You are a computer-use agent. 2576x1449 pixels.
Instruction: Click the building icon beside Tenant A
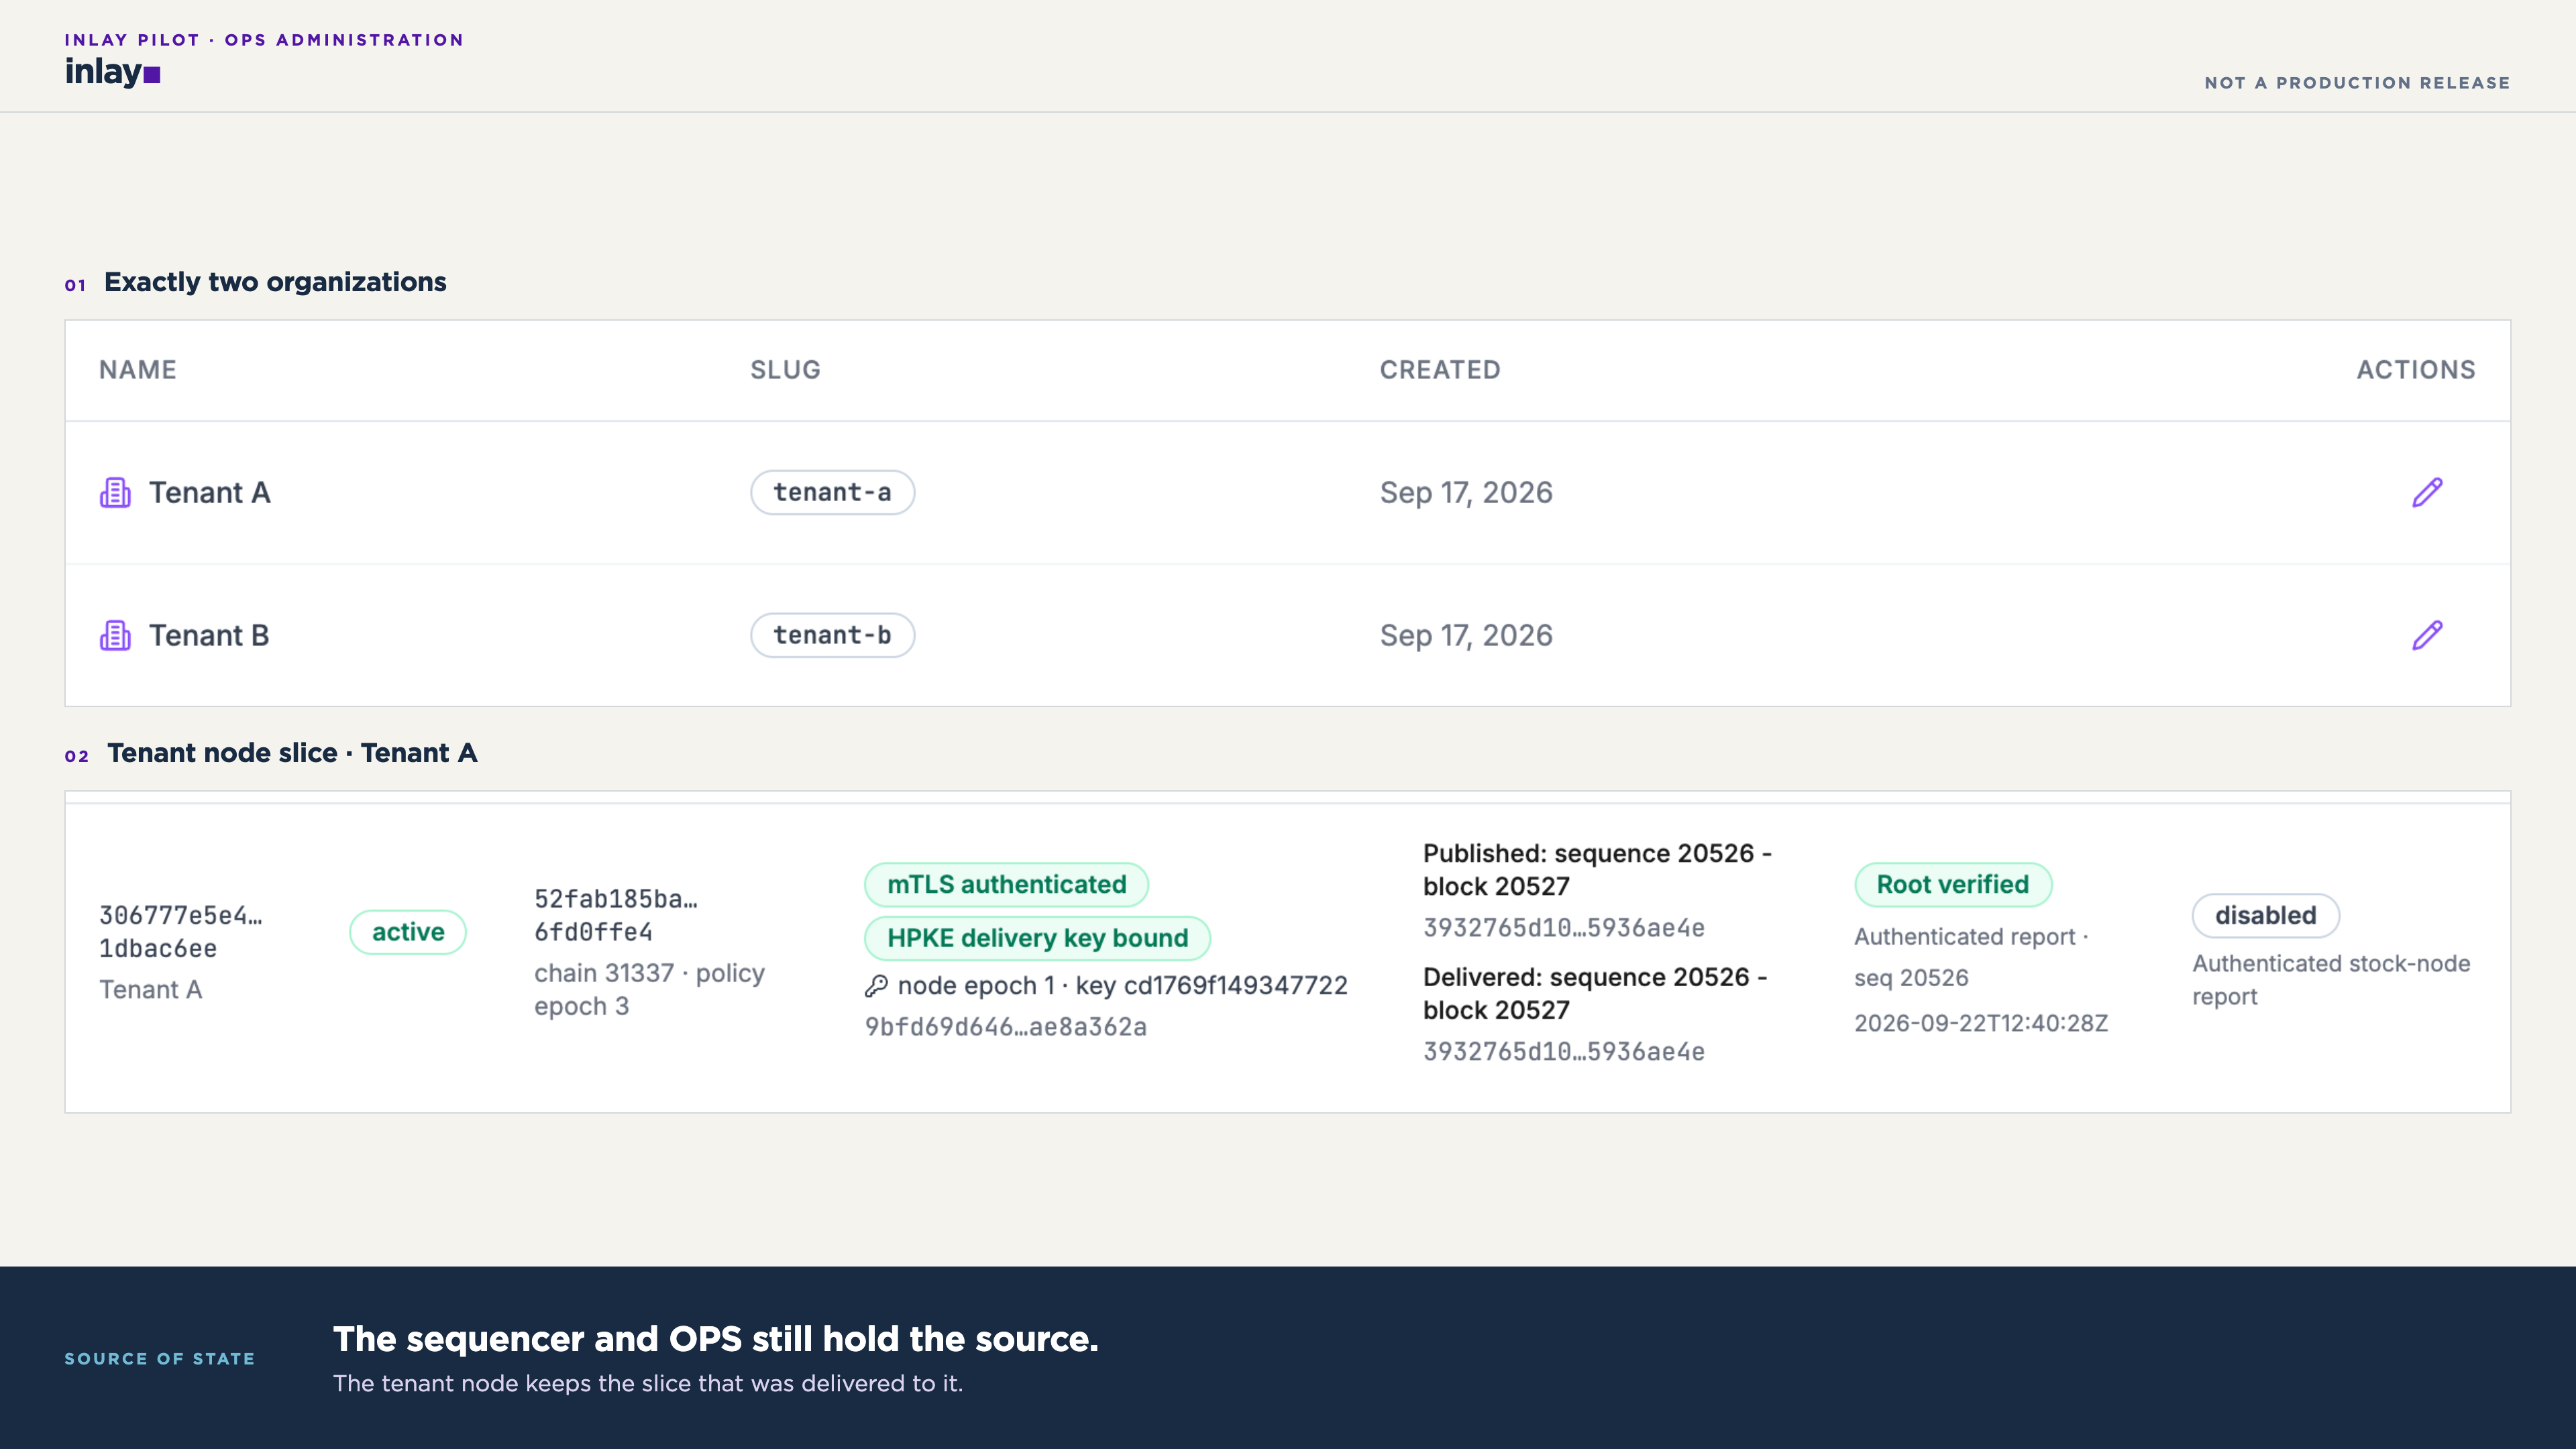(115, 493)
